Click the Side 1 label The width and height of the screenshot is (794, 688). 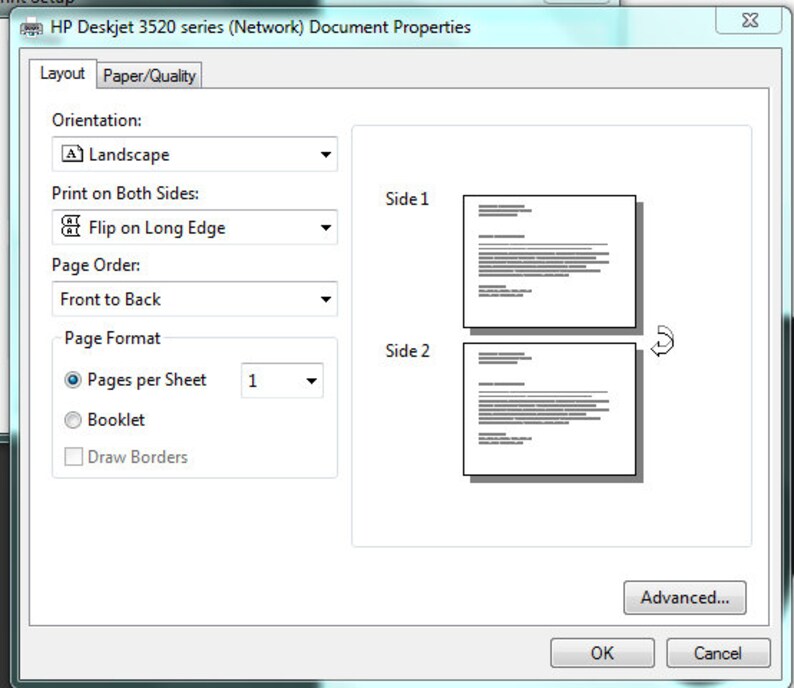point(407,199)
